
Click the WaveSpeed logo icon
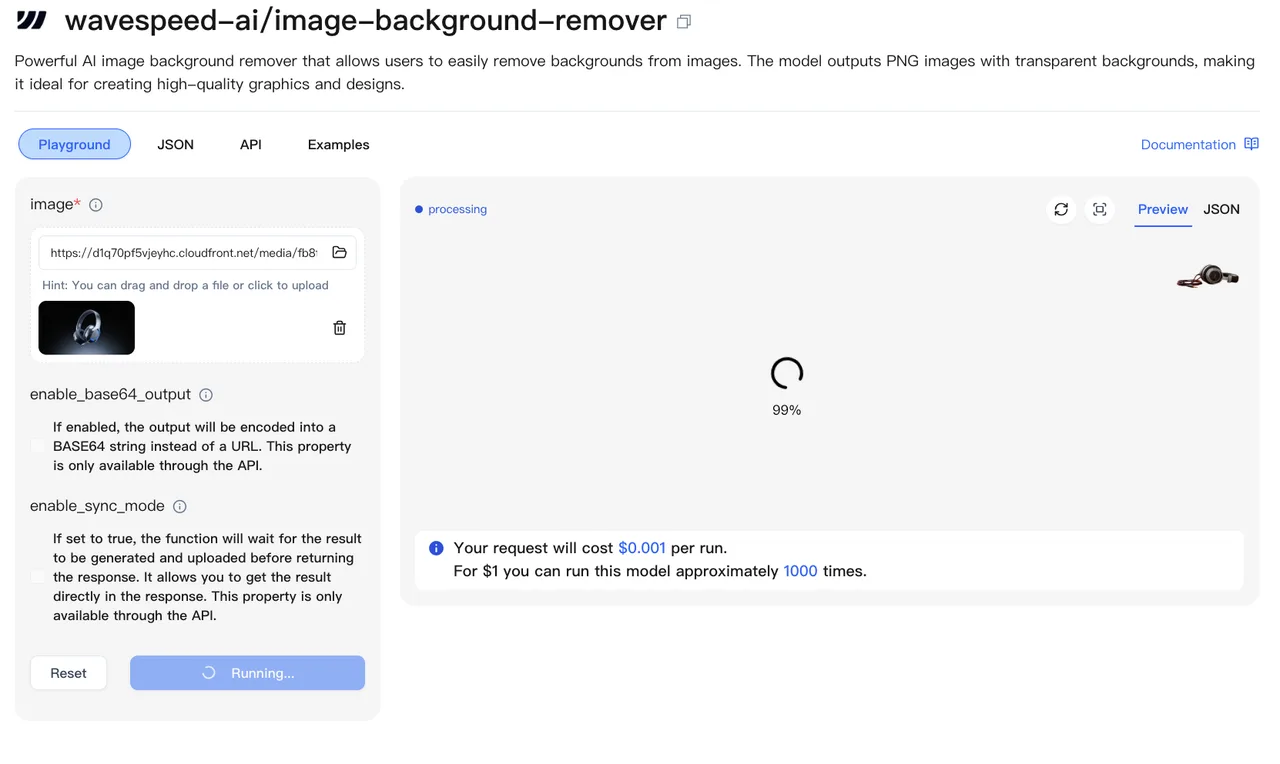click(x=32, y=21)
